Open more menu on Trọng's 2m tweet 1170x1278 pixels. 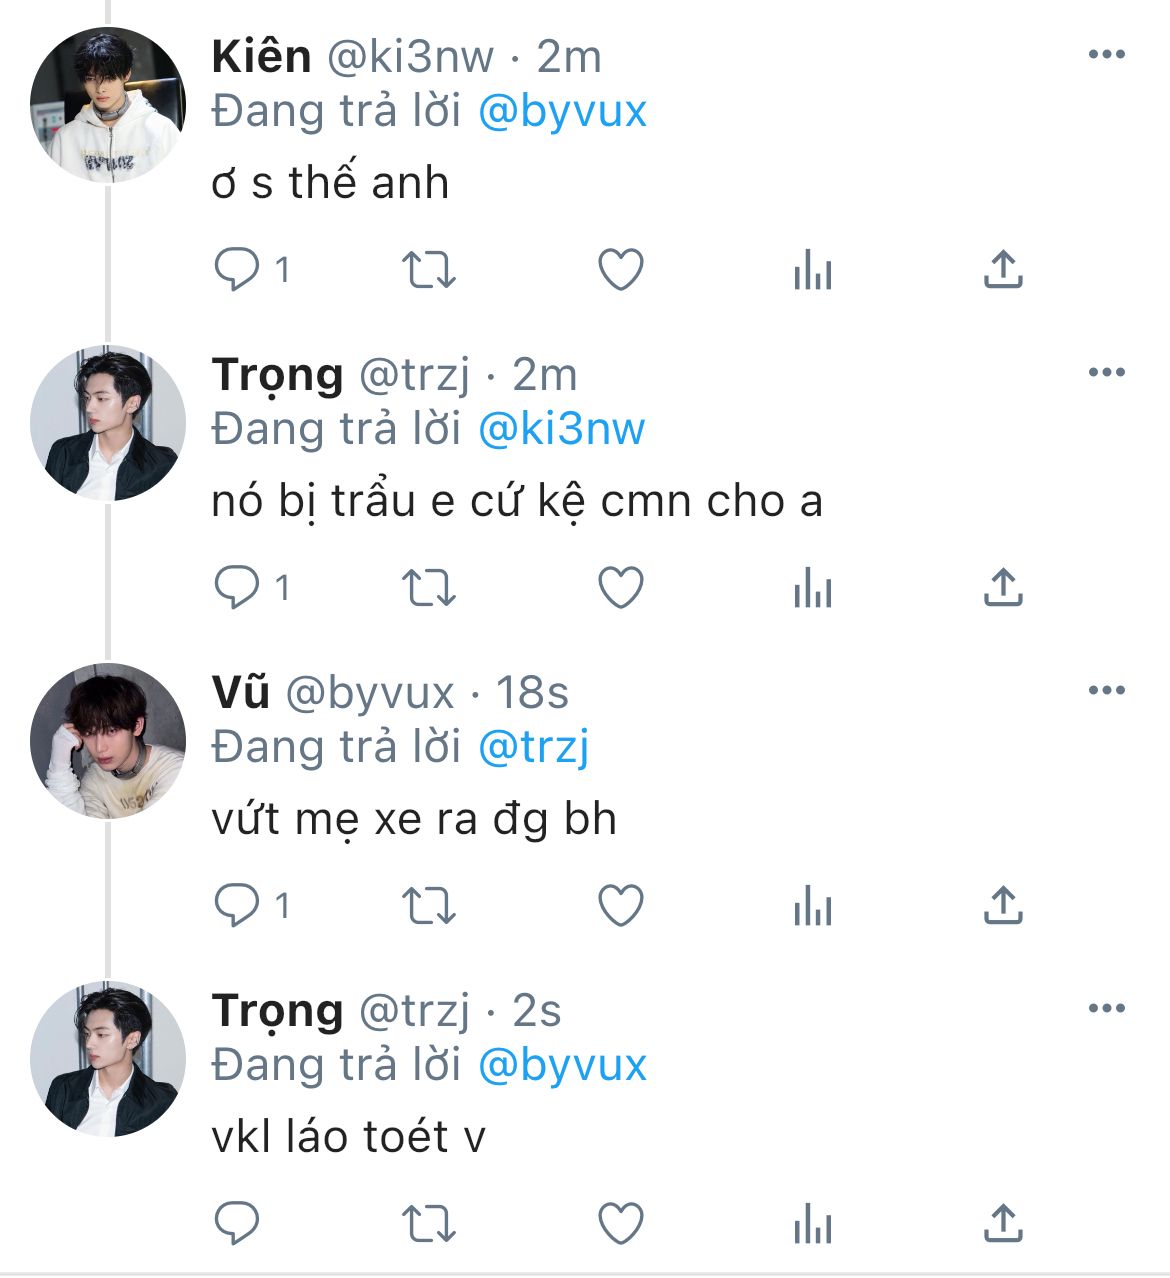[1106, 373]
